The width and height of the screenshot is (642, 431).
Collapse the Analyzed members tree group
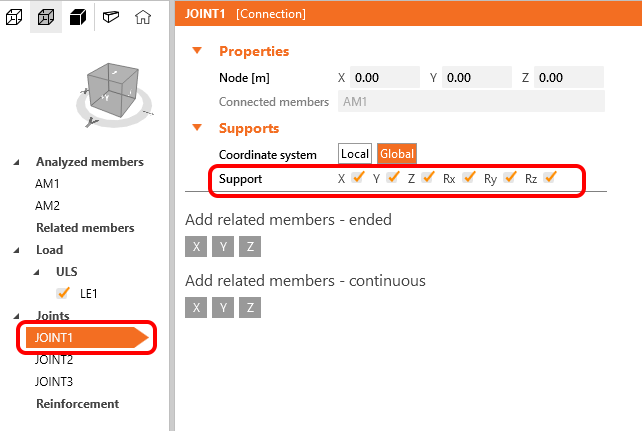coord(16,162)
